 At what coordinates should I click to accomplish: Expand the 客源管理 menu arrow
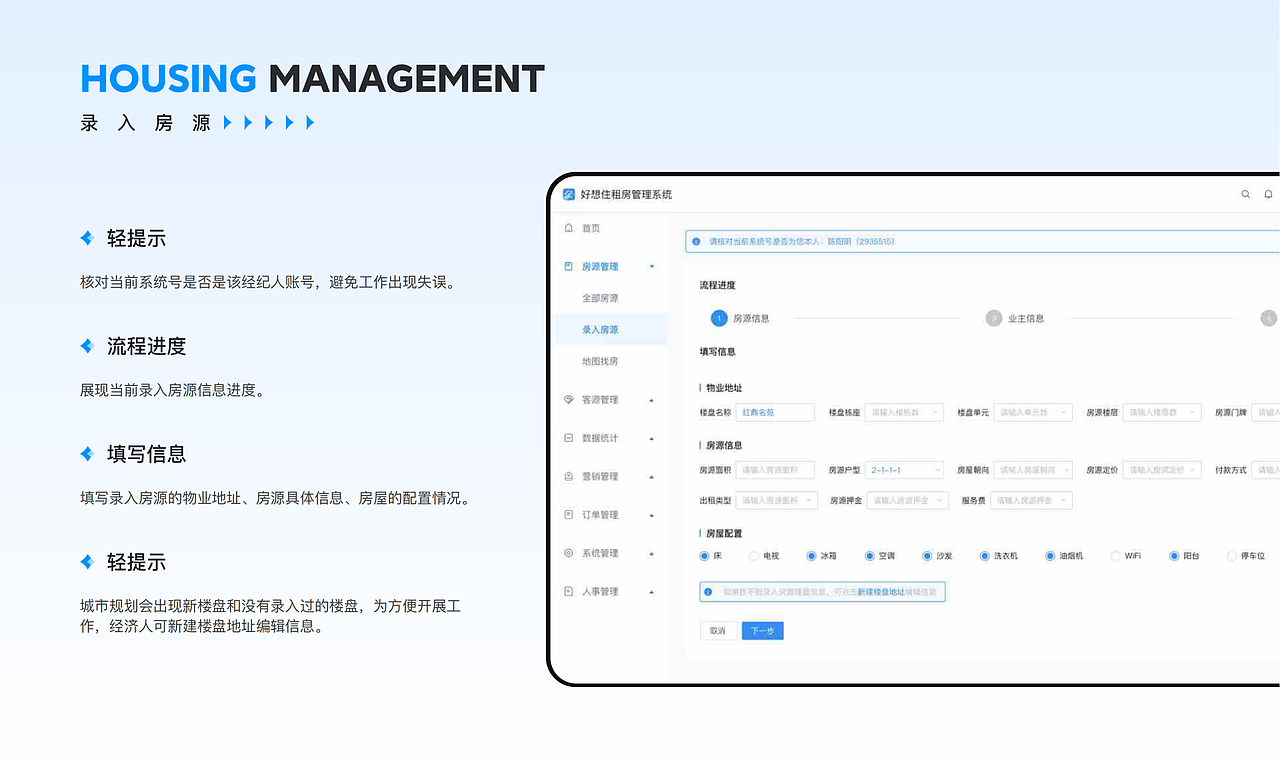click(652, 400)
